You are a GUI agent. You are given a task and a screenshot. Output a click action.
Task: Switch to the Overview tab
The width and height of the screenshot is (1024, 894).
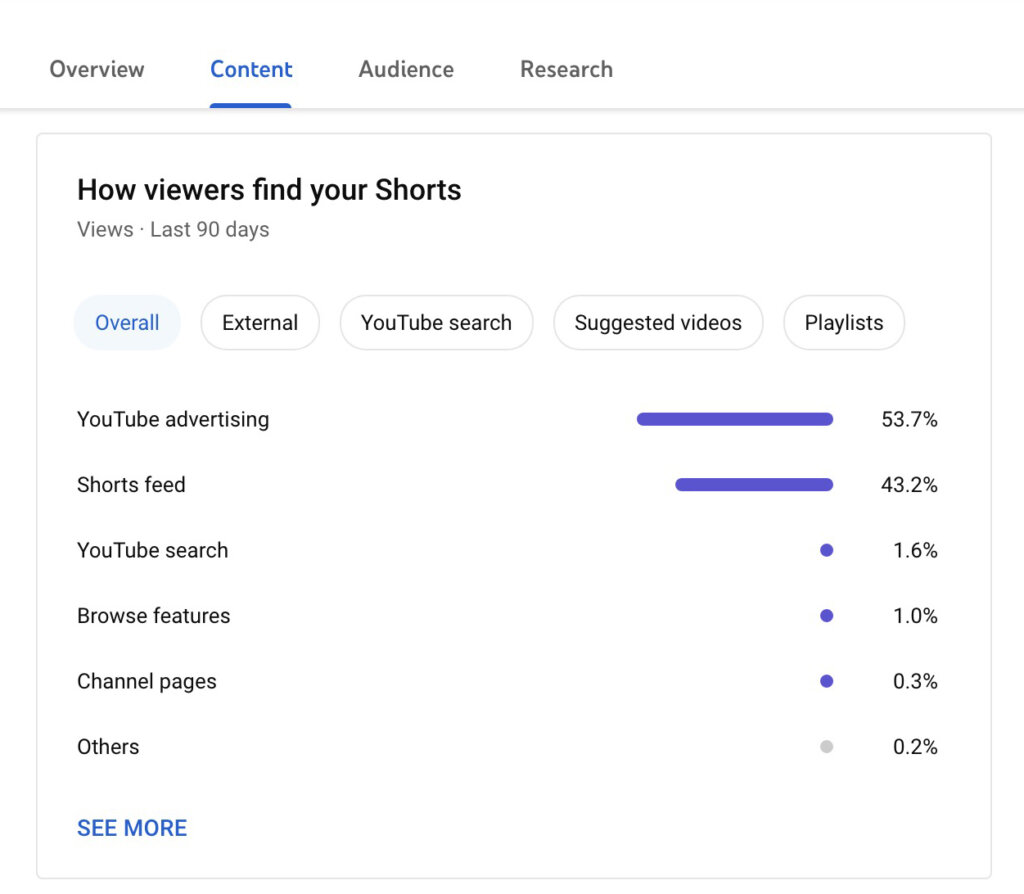coord(96,69)
